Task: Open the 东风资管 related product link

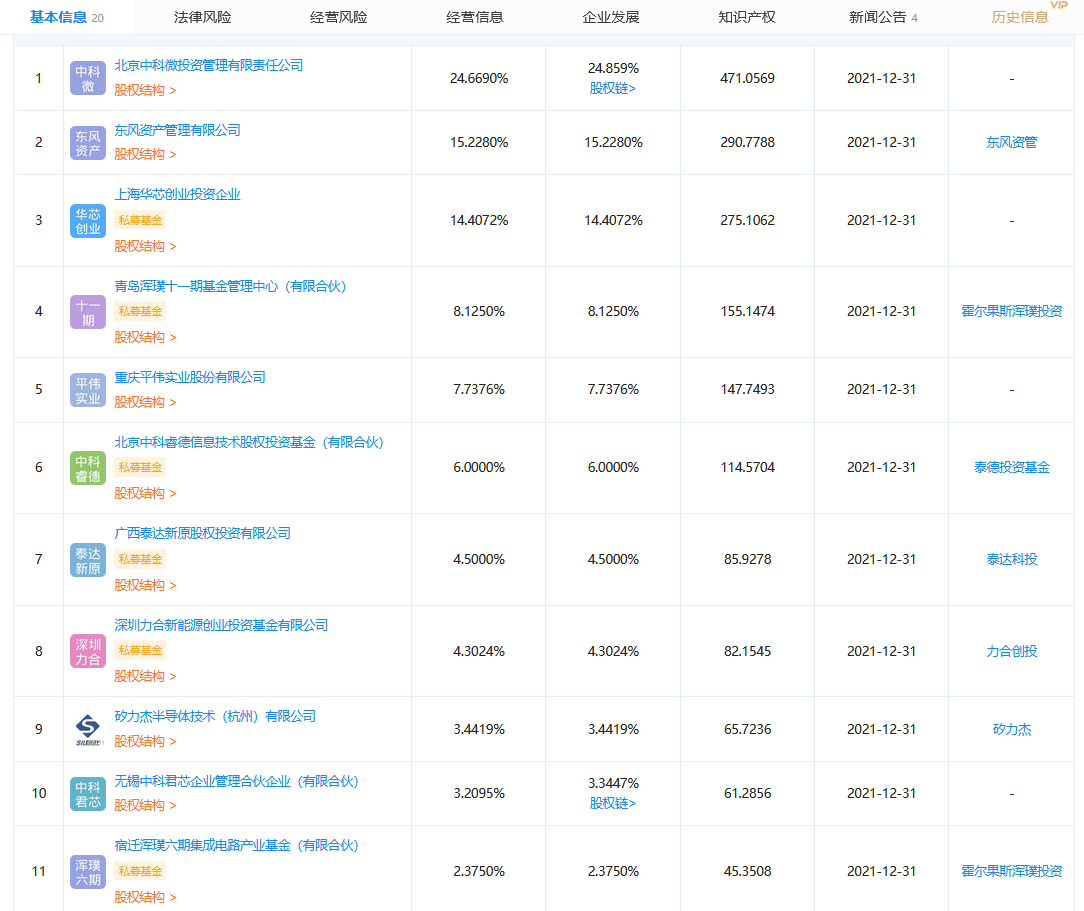Action: click(x=1011, y=142)
